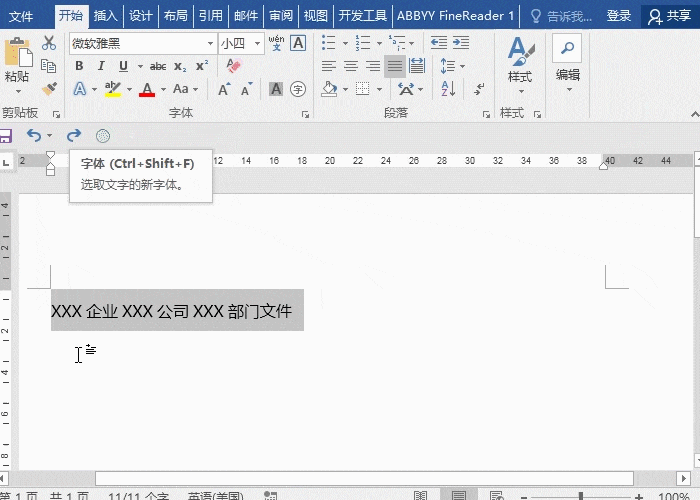Click the Paste clipboard icon
The image size is (700, 500).
[x=18, y=53]
